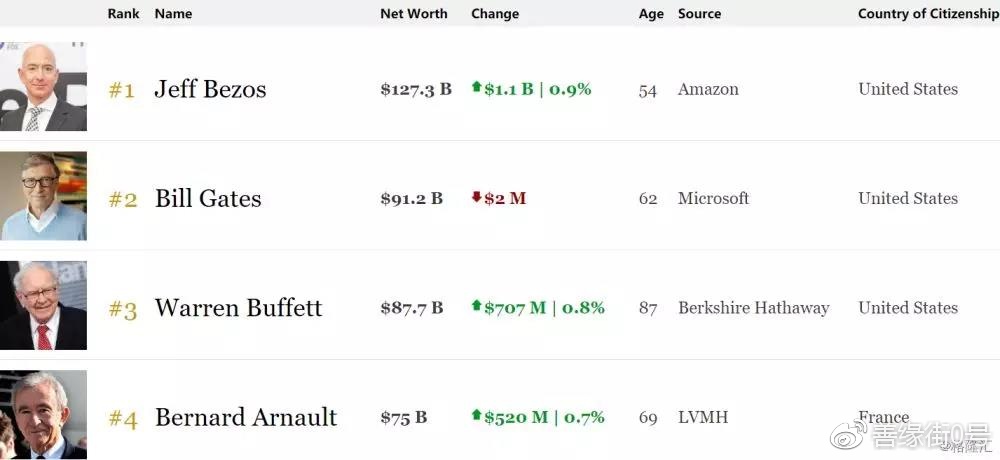The height and width of the screenshot is (460, 1000).
Task: Open Bill Gates profile photo
Action: [x=43, y=196]
